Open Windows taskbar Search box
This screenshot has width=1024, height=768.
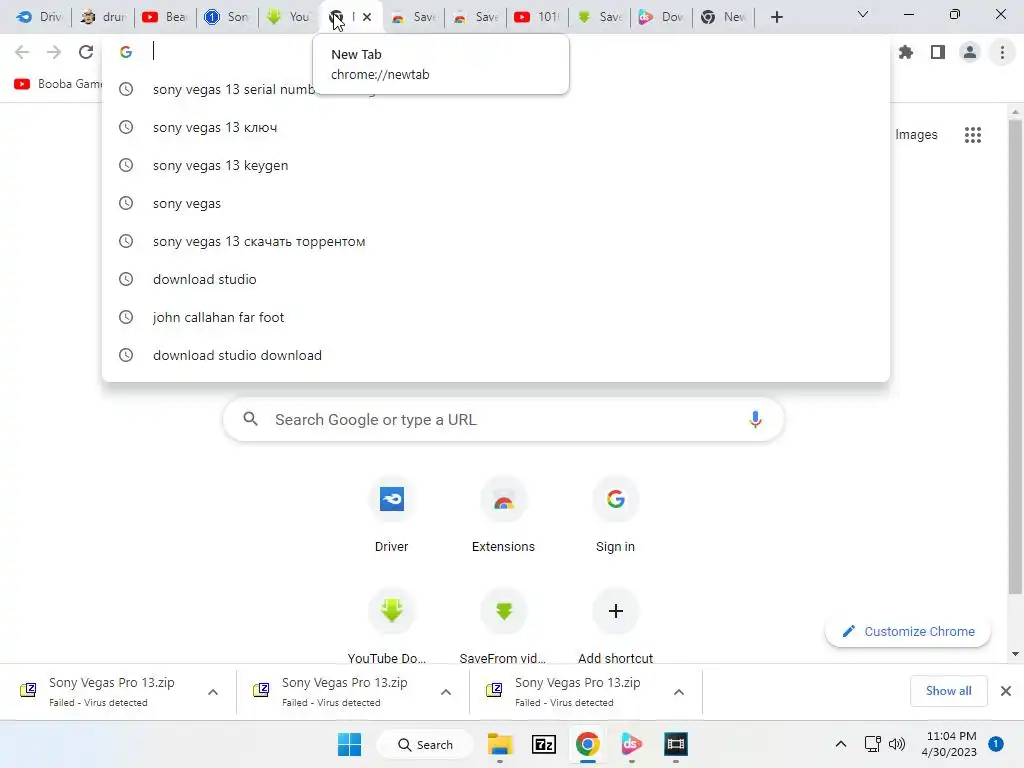pos(424,744)
